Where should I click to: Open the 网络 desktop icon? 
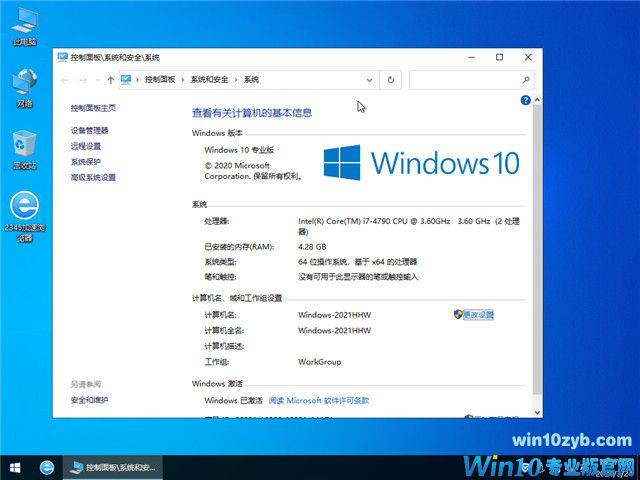tap(25, 88)
